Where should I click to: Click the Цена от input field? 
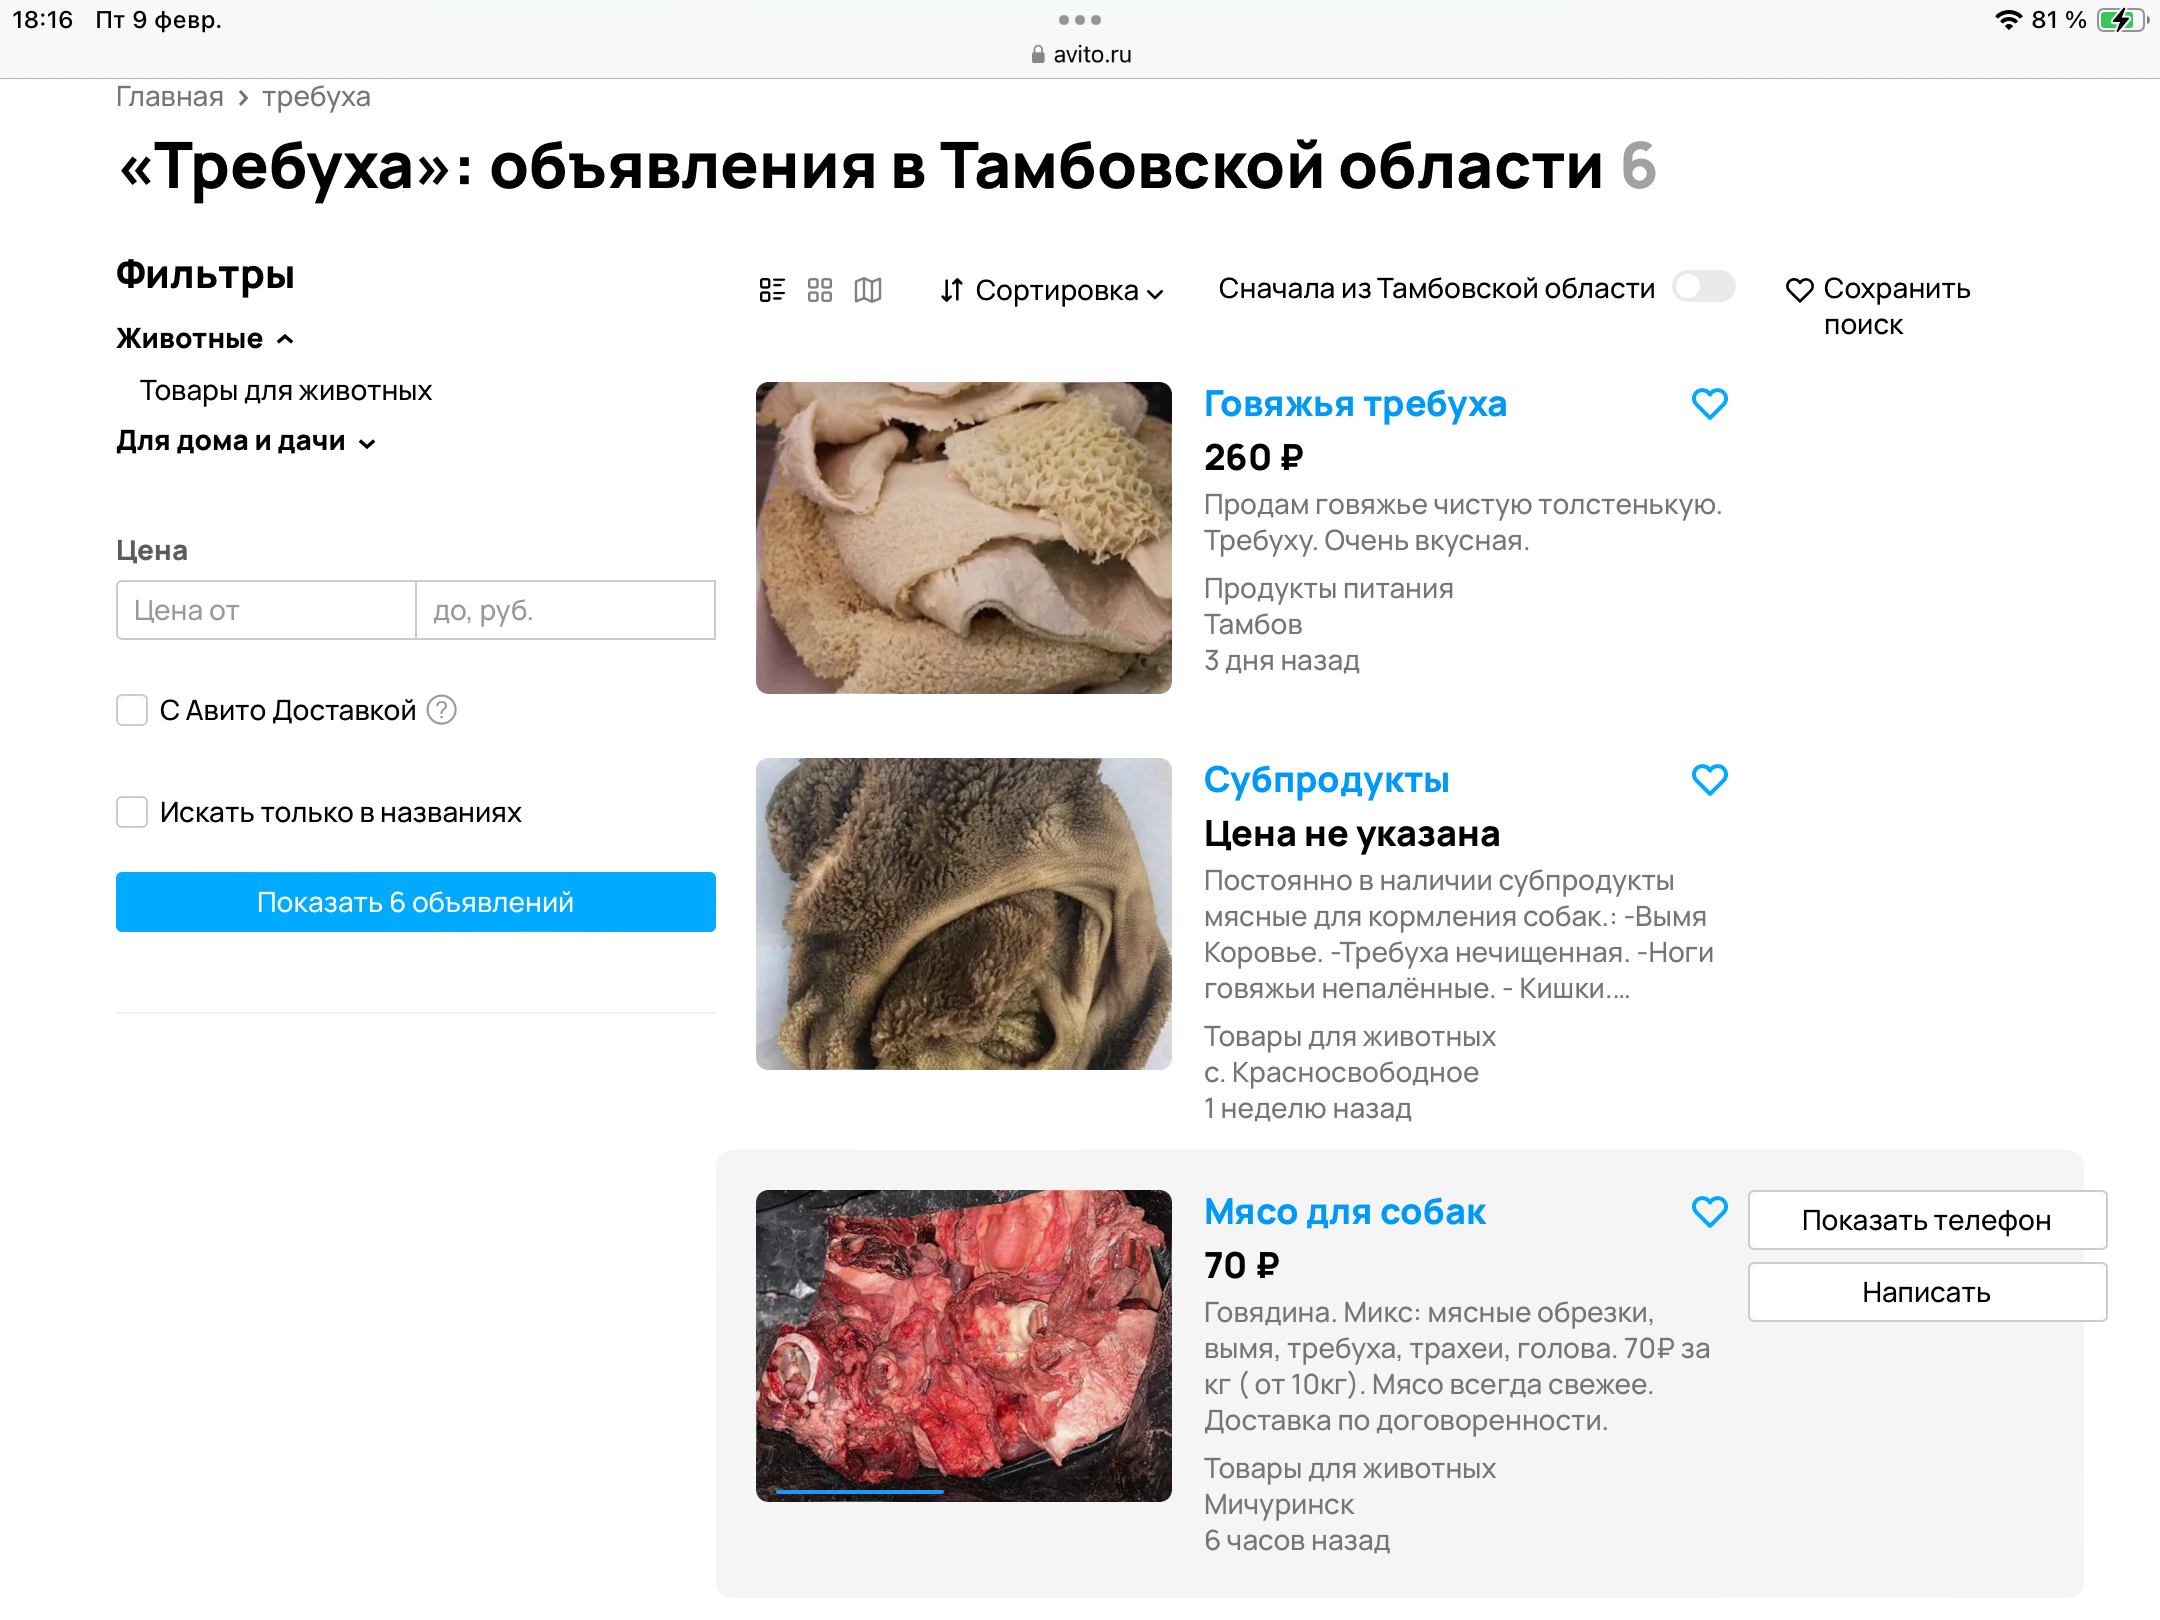click(266, 610)
